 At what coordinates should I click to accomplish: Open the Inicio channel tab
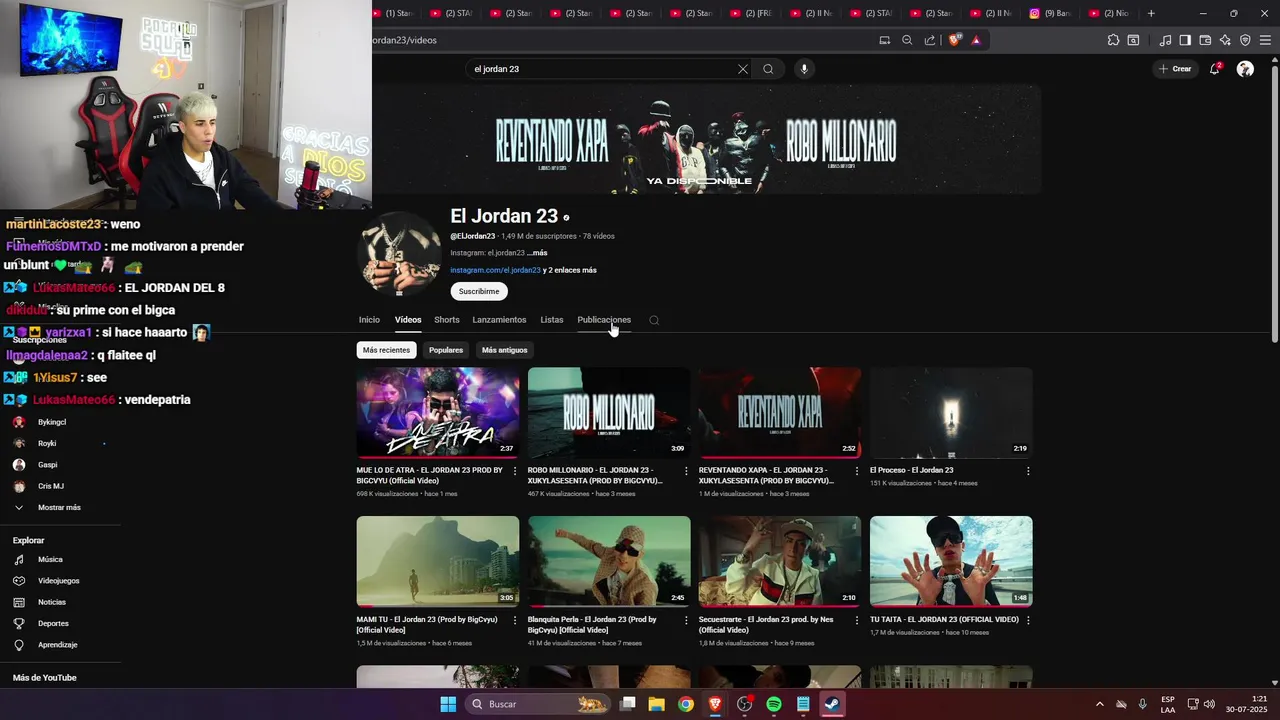[369, 320]
